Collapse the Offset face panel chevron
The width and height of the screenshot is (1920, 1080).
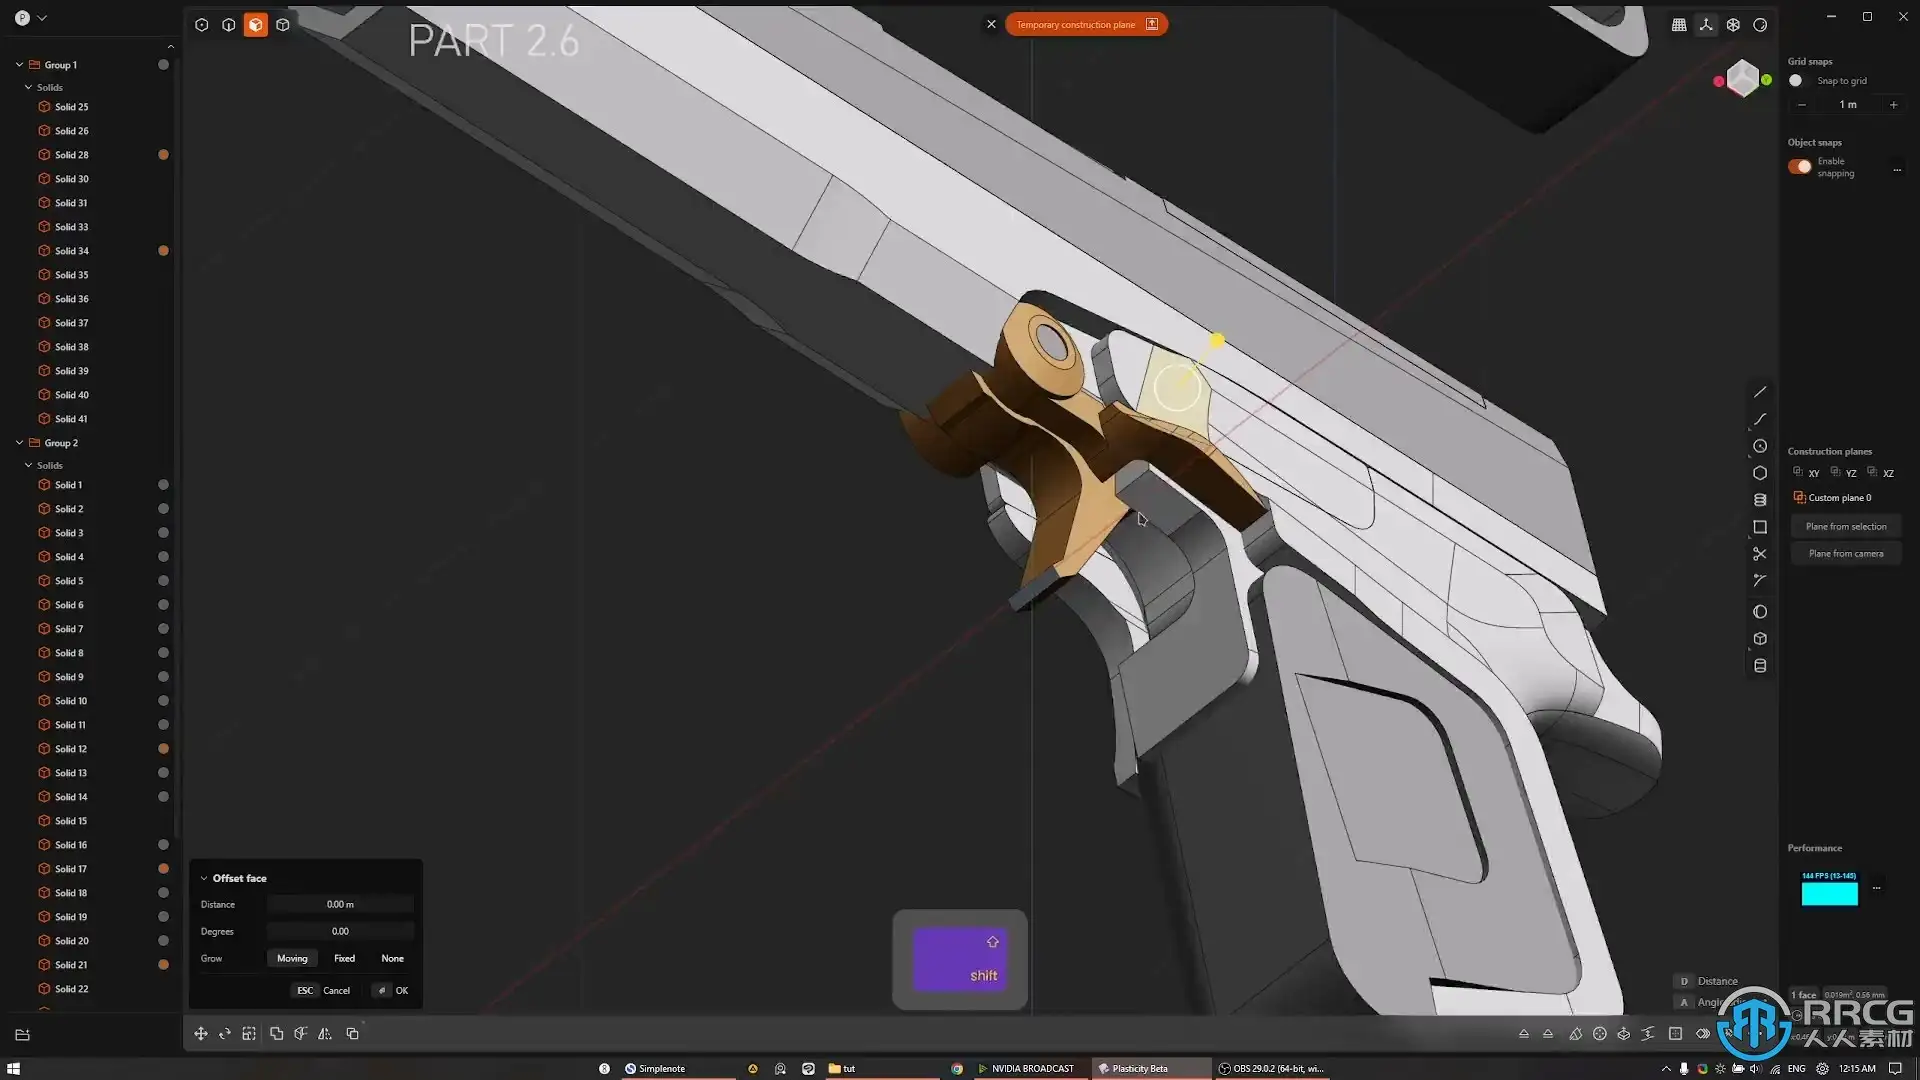[204, 878]
